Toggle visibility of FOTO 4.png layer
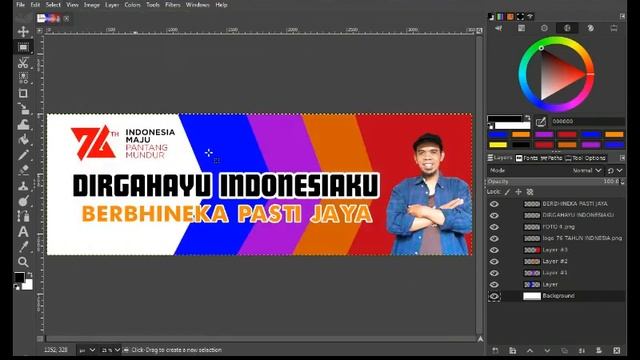 tap(494, 227)
